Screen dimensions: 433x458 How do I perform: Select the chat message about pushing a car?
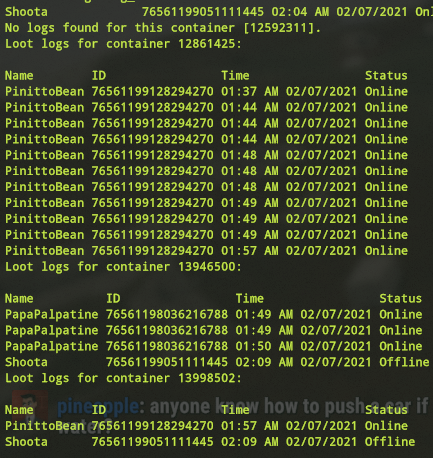[243, 415]
